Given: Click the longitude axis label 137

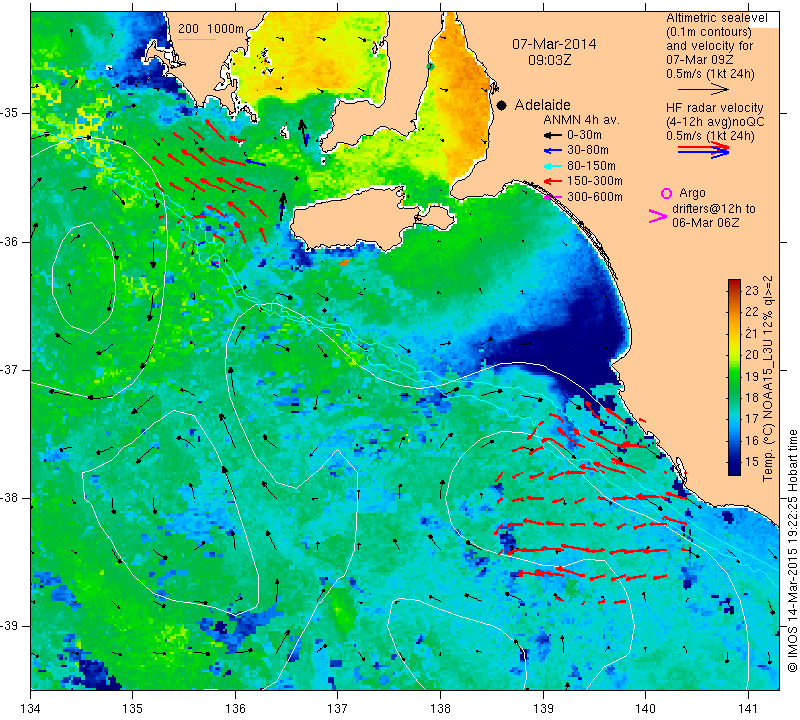Looking at the screenshot, I should (337, 708).
